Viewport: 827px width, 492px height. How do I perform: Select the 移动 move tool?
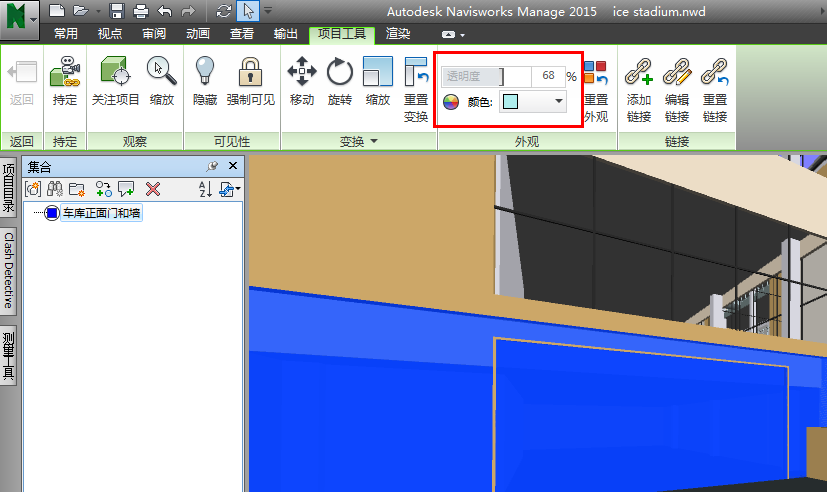coord(302,72)
